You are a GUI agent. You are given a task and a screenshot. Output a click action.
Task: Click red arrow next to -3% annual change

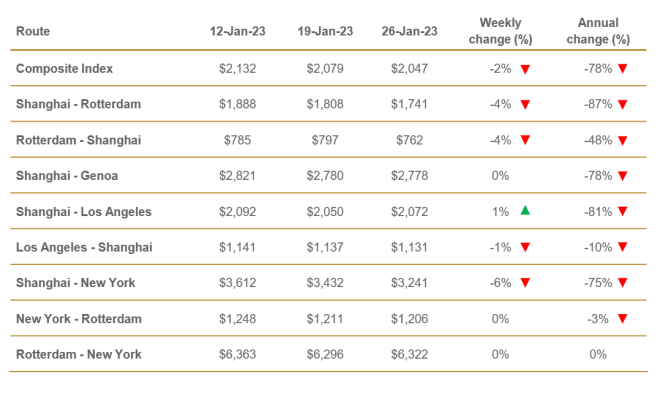(623, 319)
